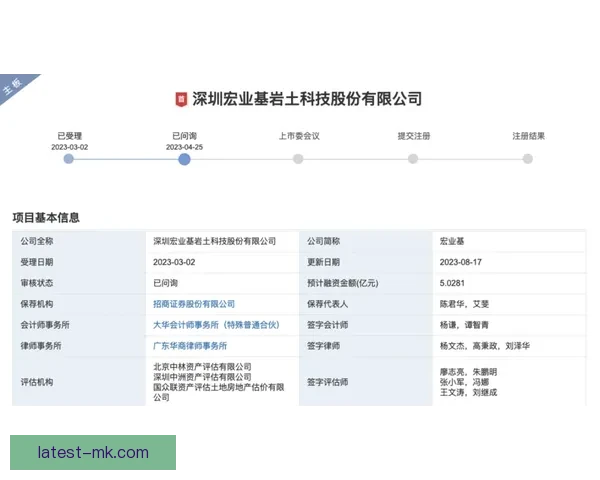This screenshot has width=600, height=480.
Task: Click the 公司全称 row label
Action: (x=37, y=241)
